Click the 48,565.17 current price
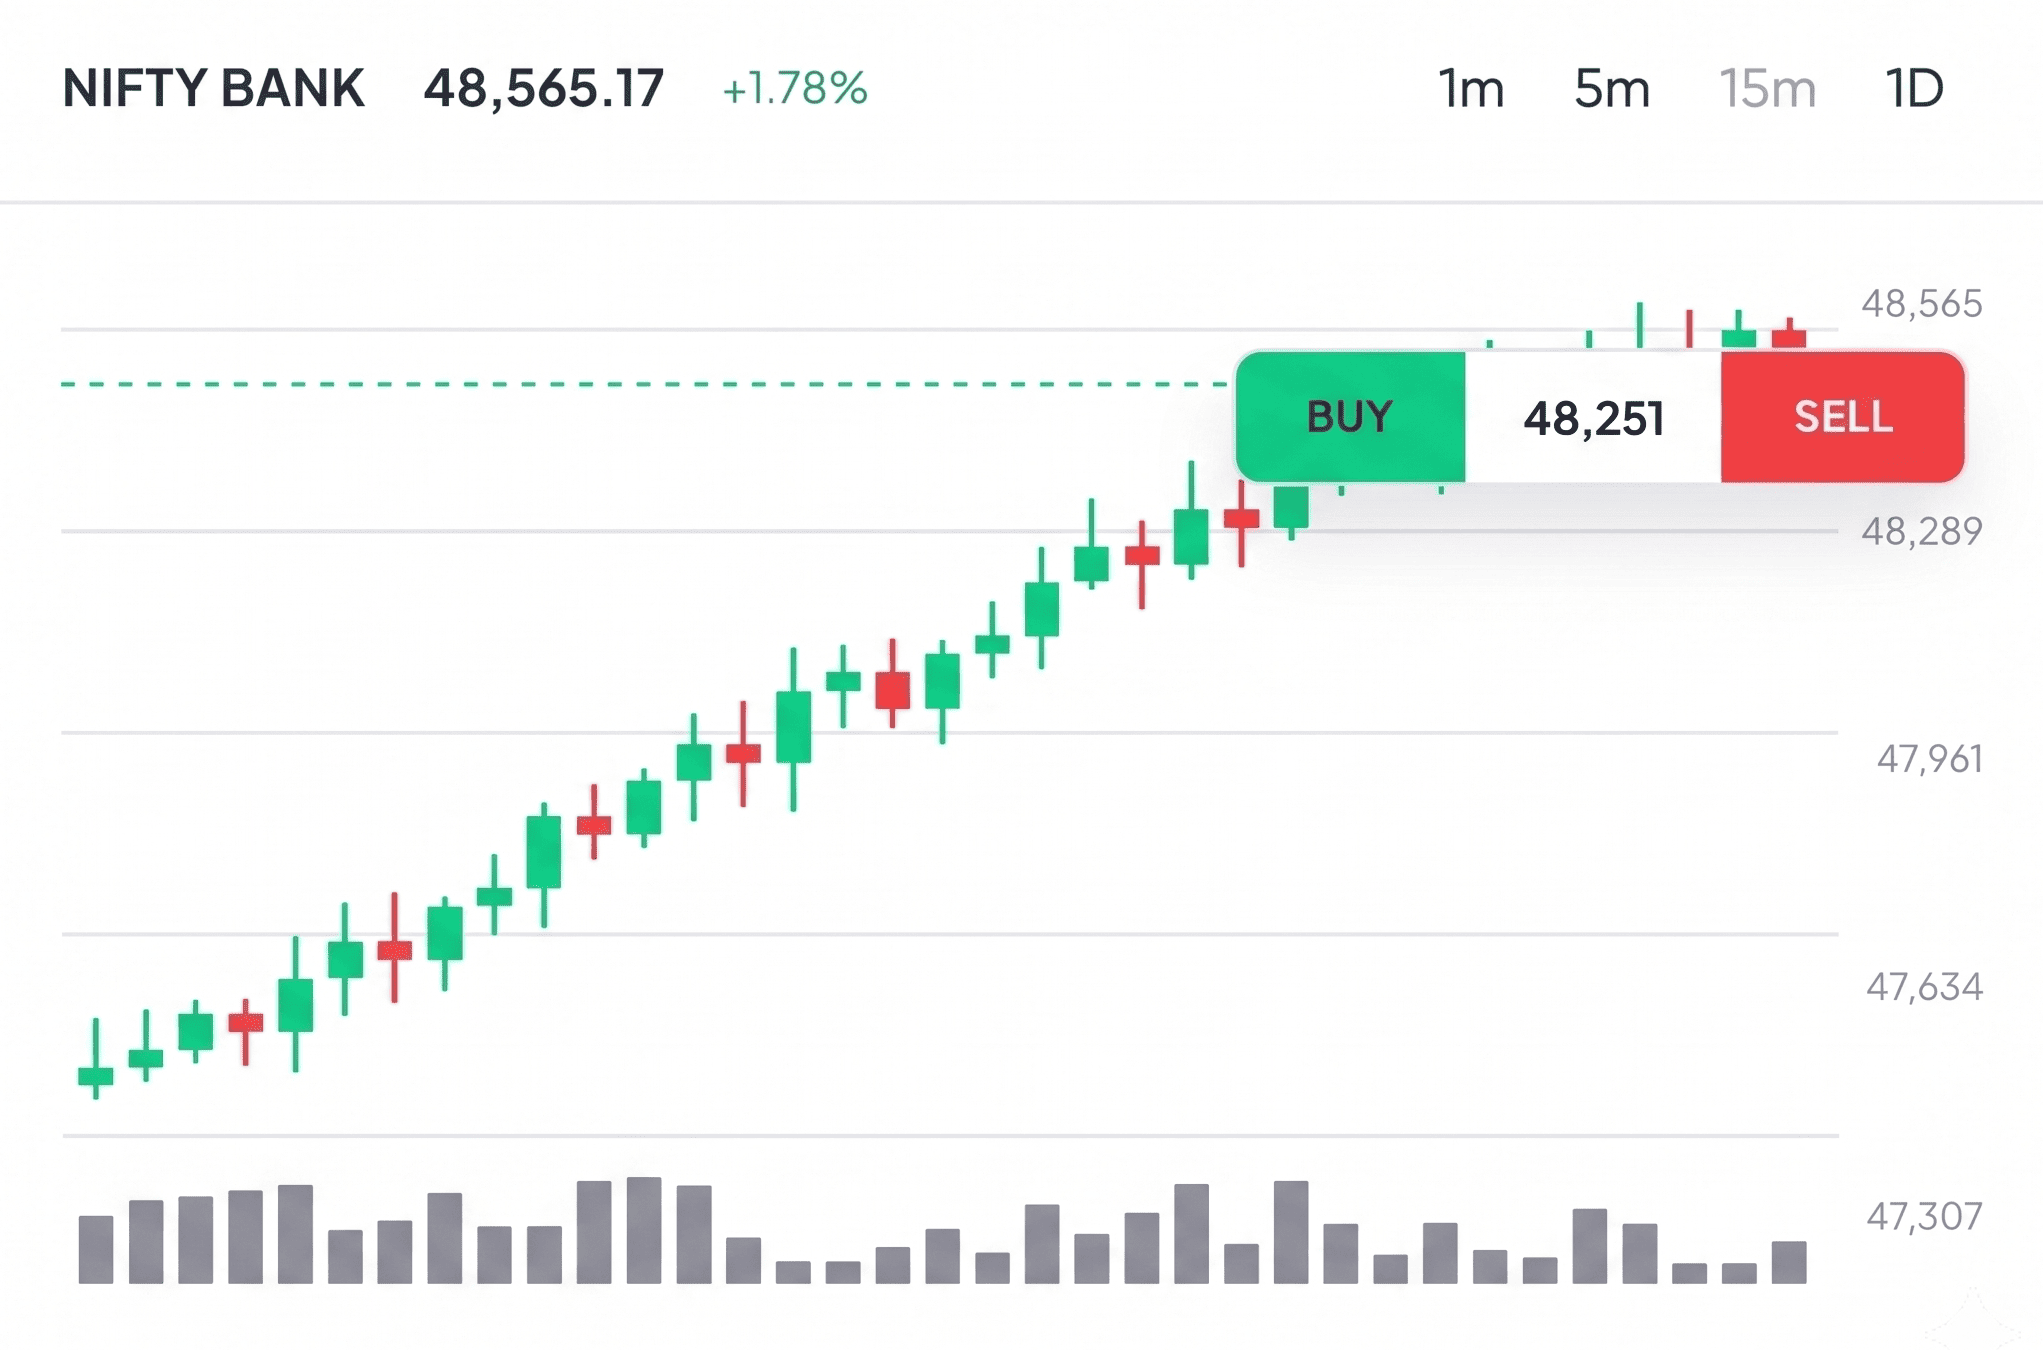 pos(544,88)
